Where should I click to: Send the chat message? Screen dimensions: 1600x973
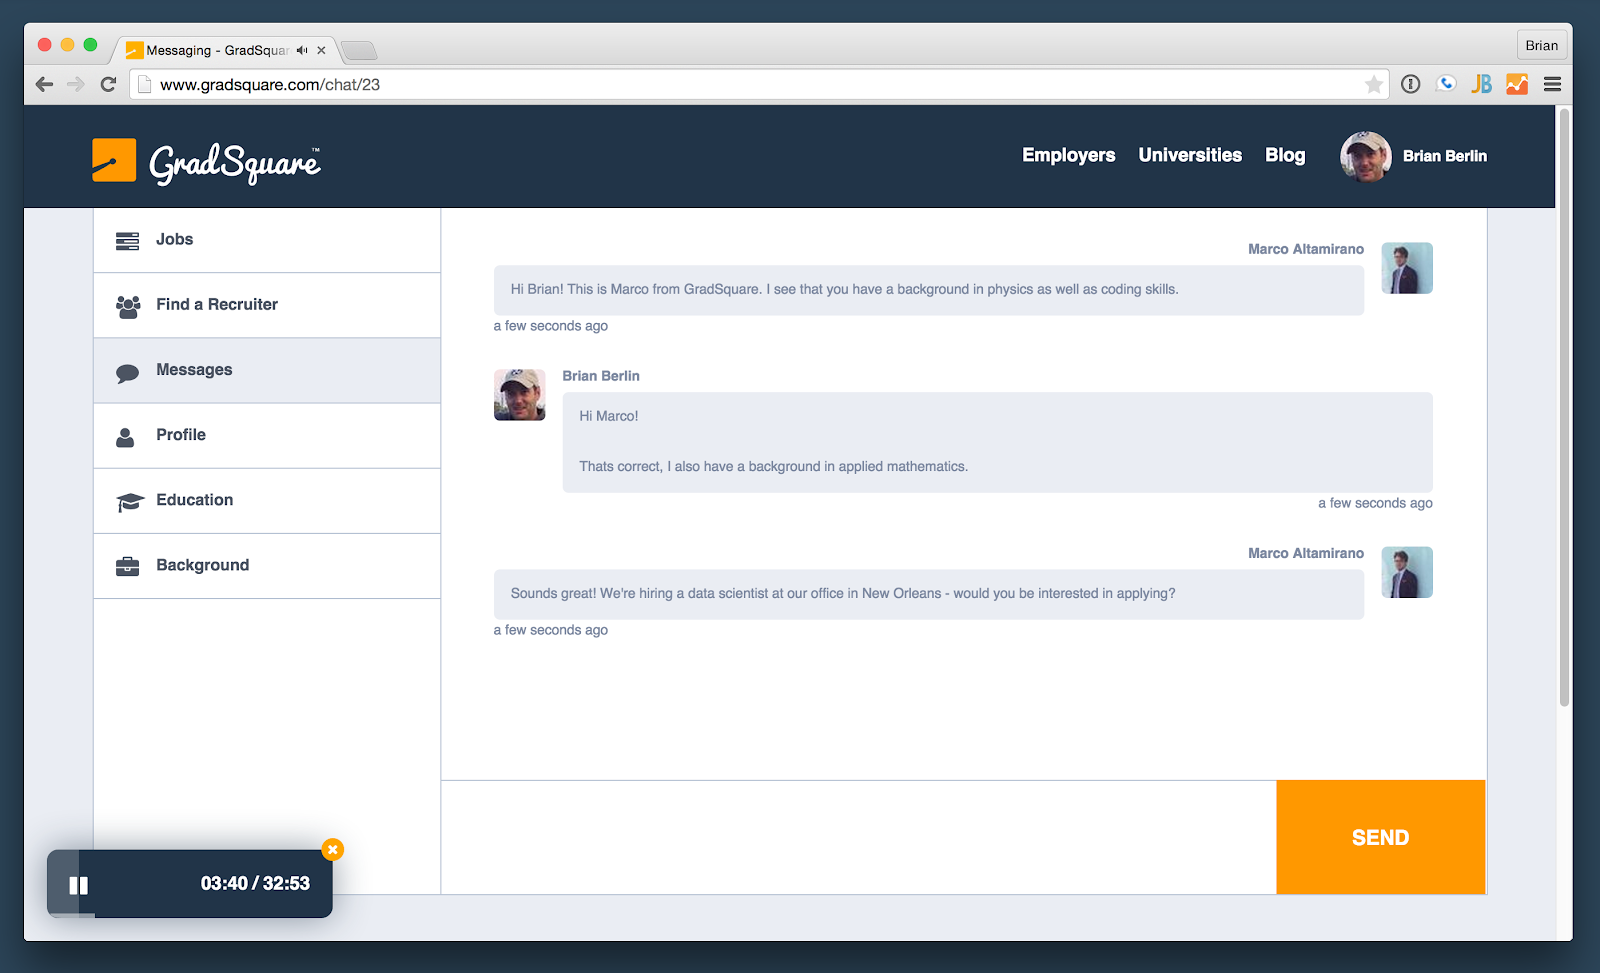click(x=1381, y=837)
